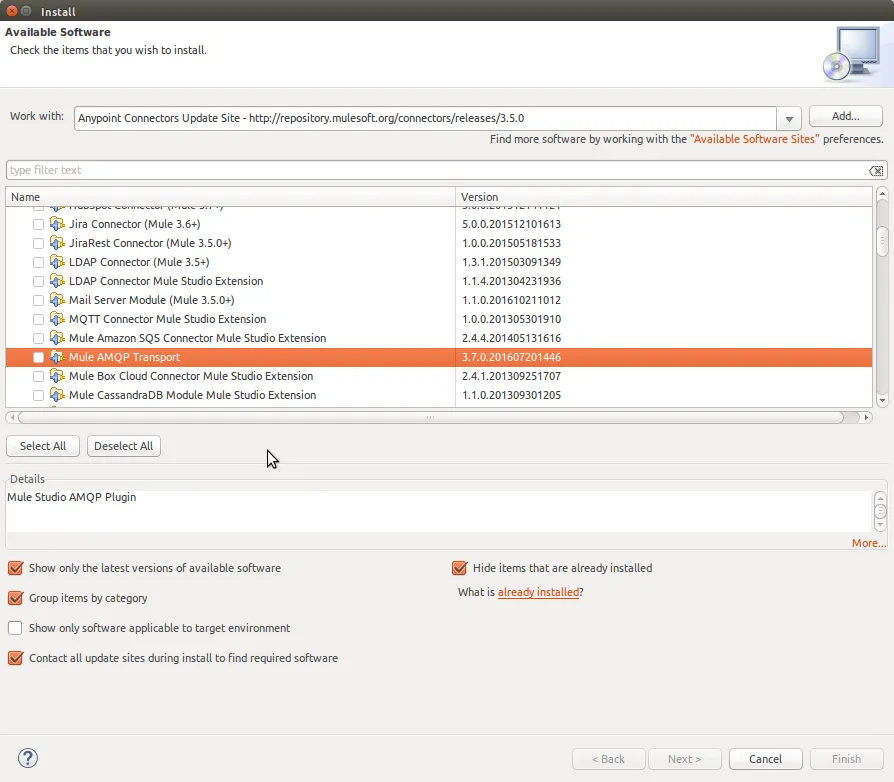Click the Details pane scroll up arrow

tap(880, 499)
